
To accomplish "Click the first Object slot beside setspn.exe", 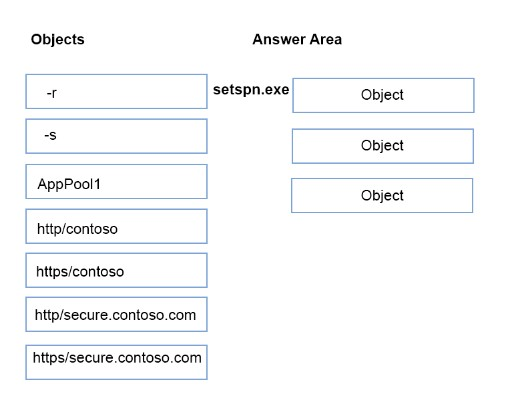I will (383, 95).
